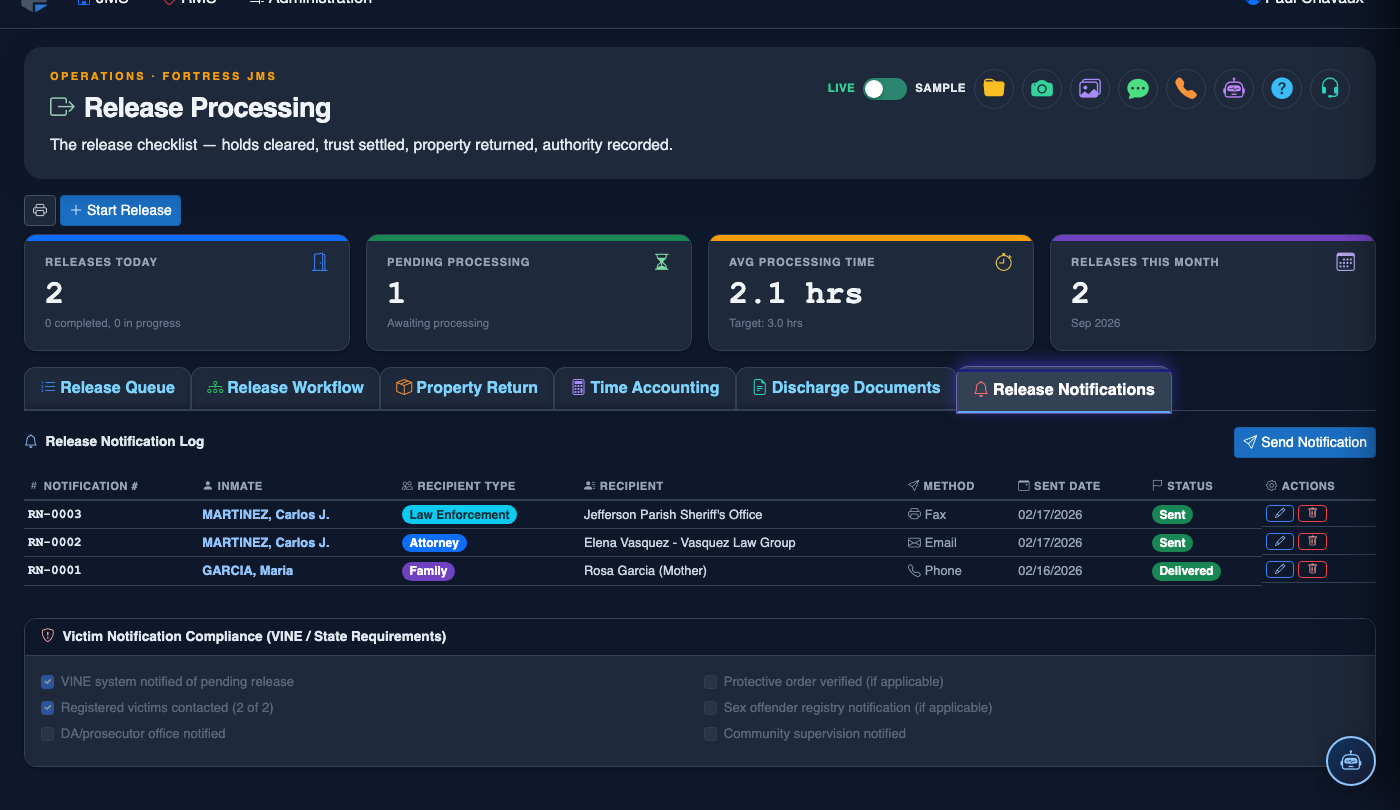
Task: Edit notification RN-0003 with pencil icon
Action: 1279,514
